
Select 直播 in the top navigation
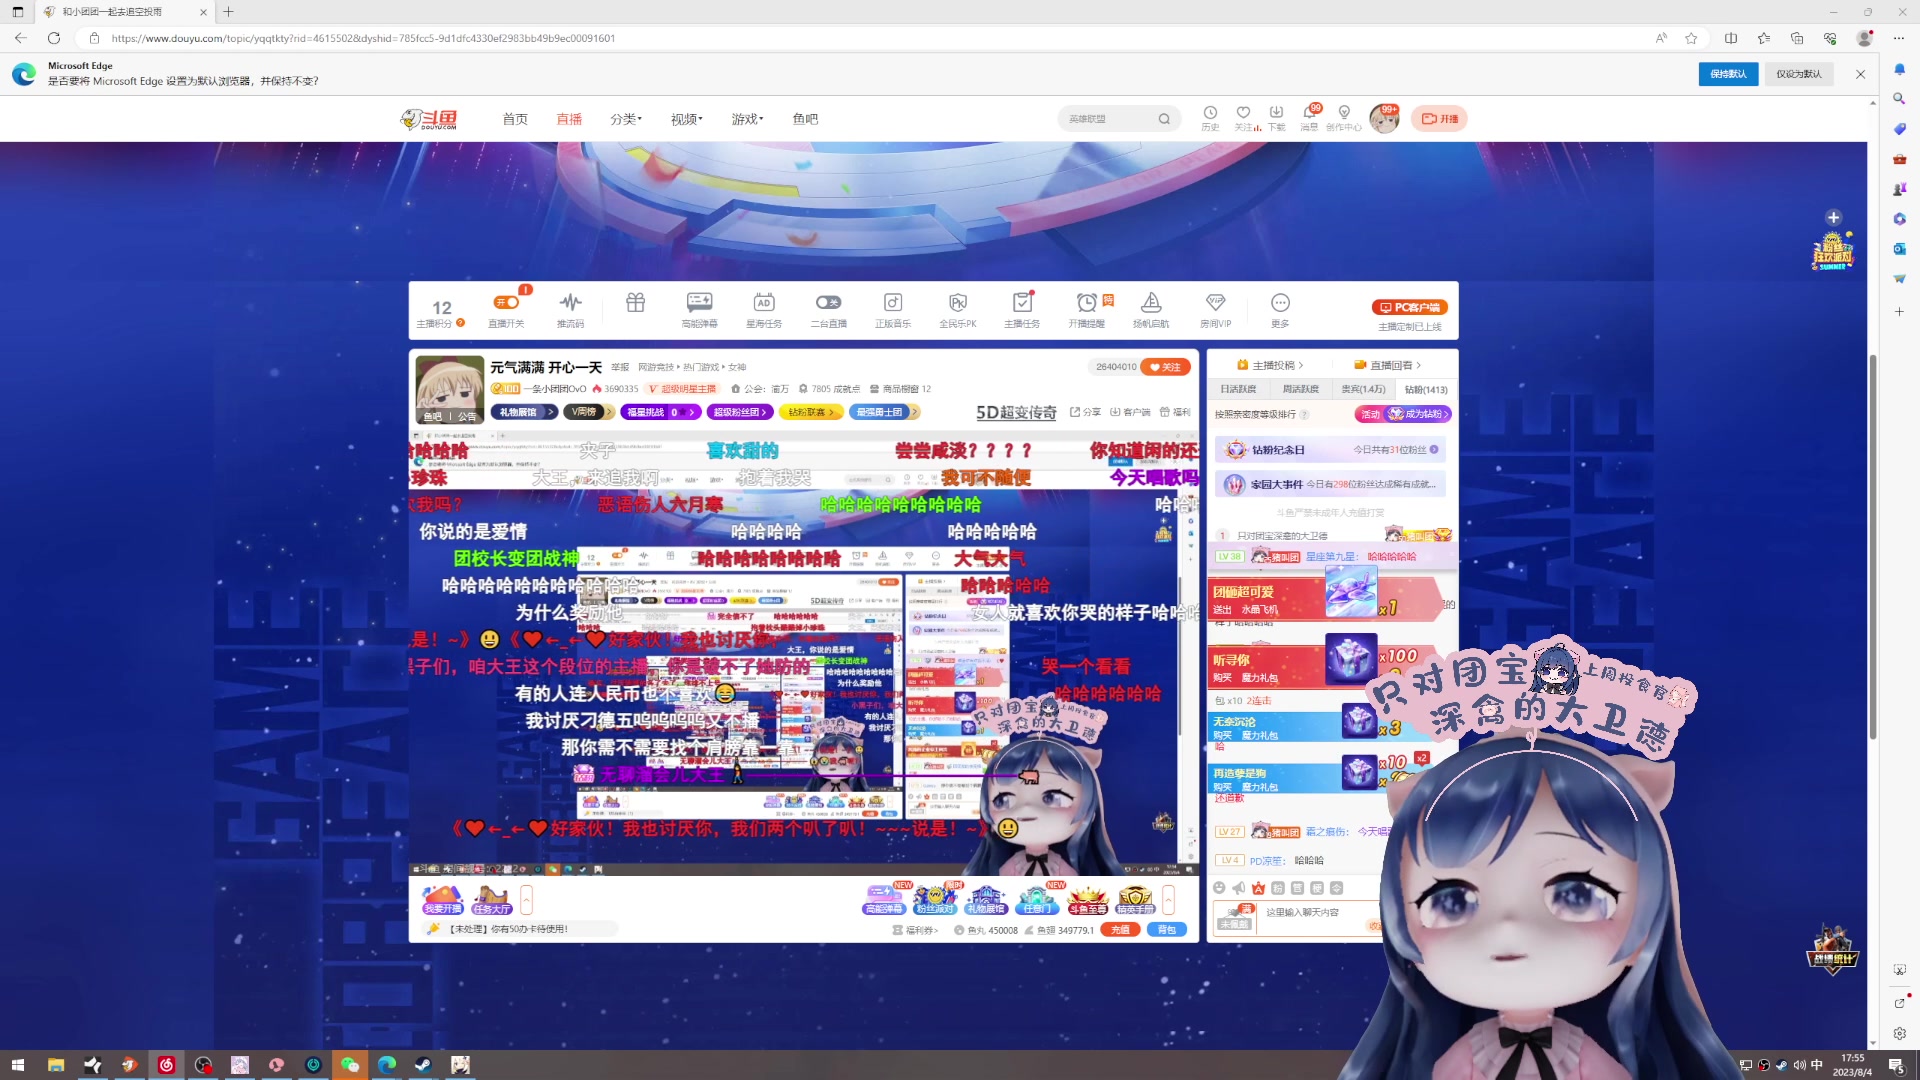(568, 118)
